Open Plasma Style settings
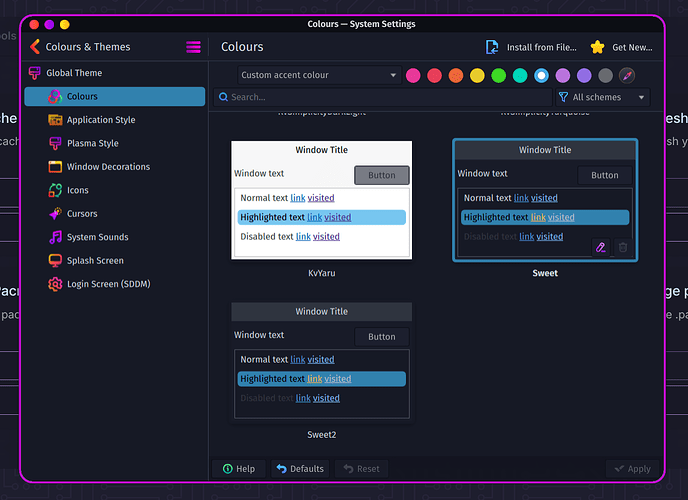 coord(92,143)
